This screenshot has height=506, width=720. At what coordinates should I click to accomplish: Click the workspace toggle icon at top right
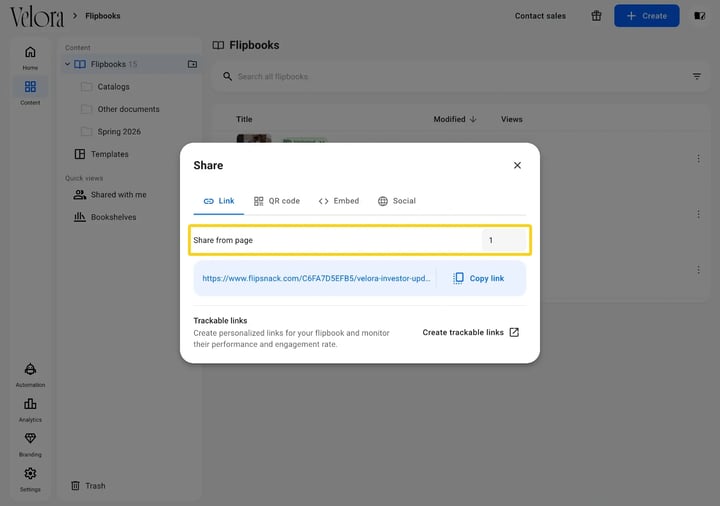[x=699, y=16]
